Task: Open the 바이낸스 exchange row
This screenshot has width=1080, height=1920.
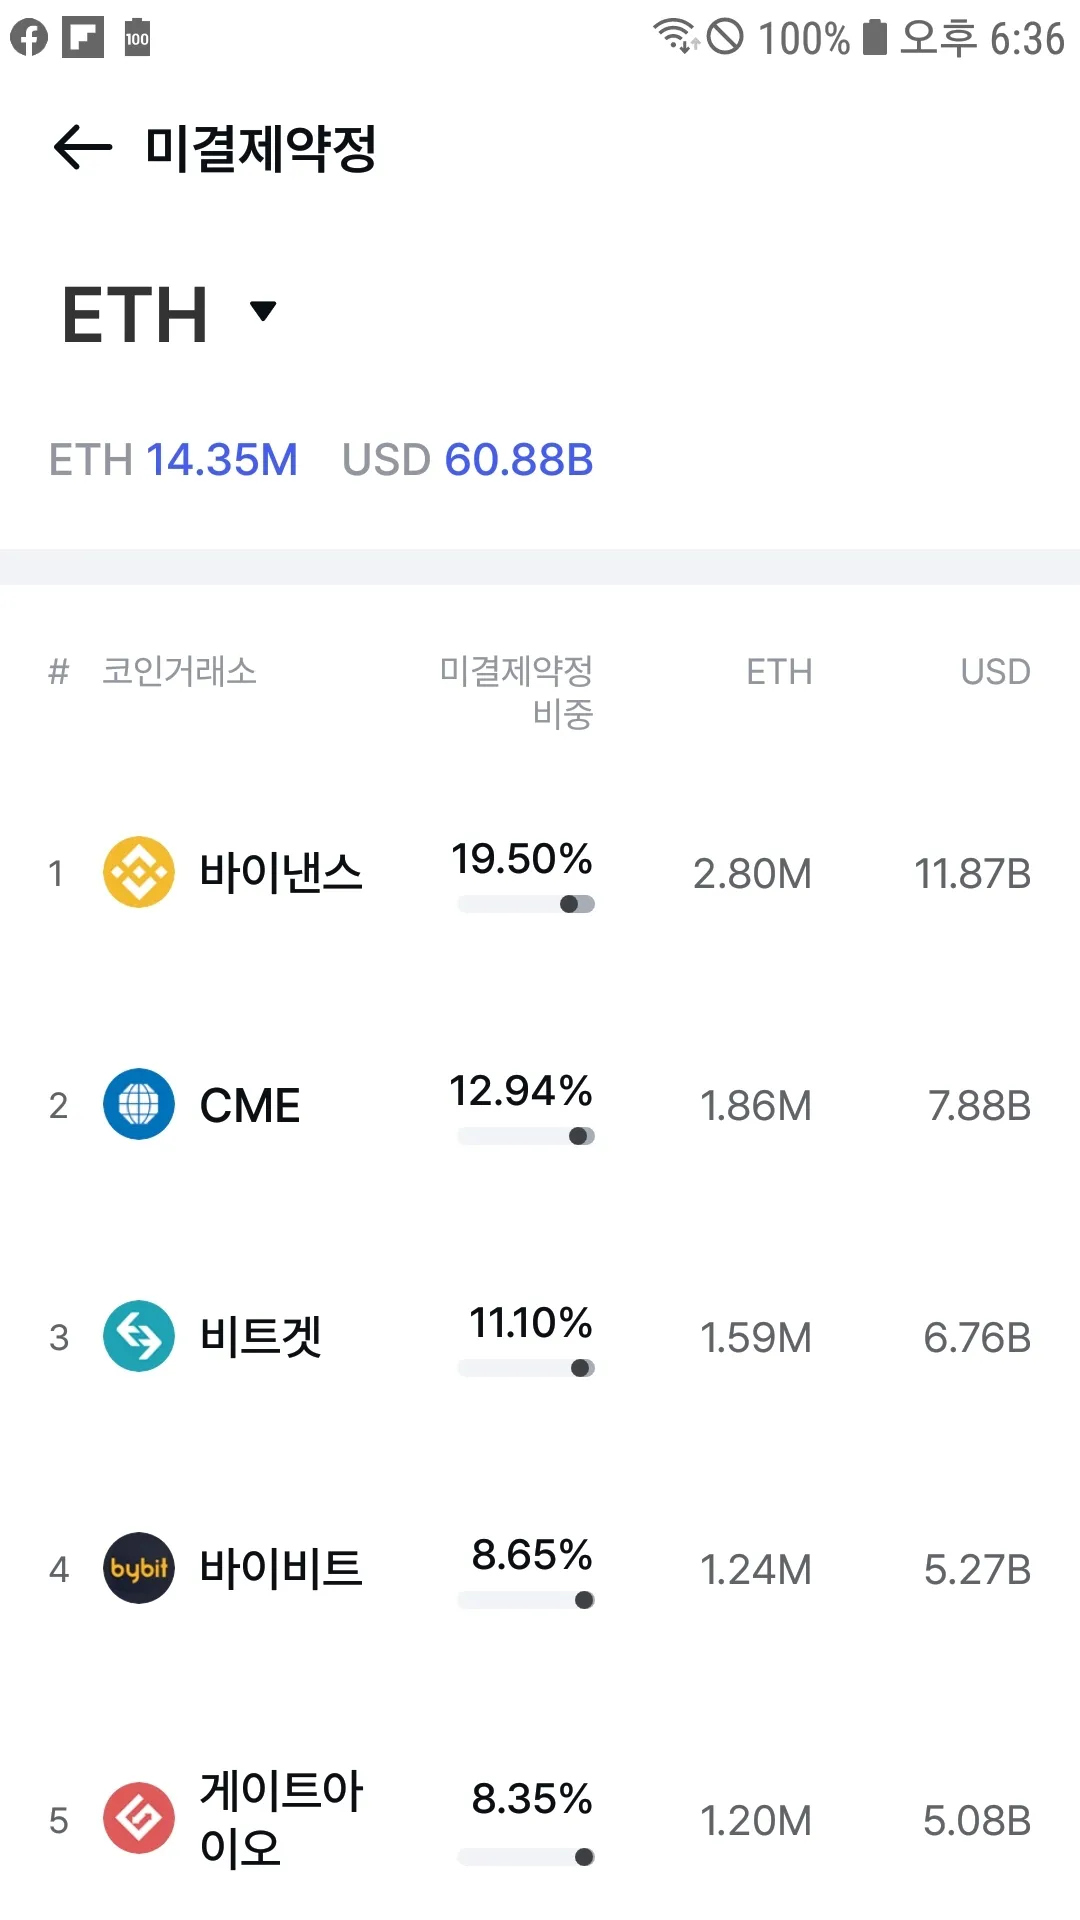Action: click(280, 872)
